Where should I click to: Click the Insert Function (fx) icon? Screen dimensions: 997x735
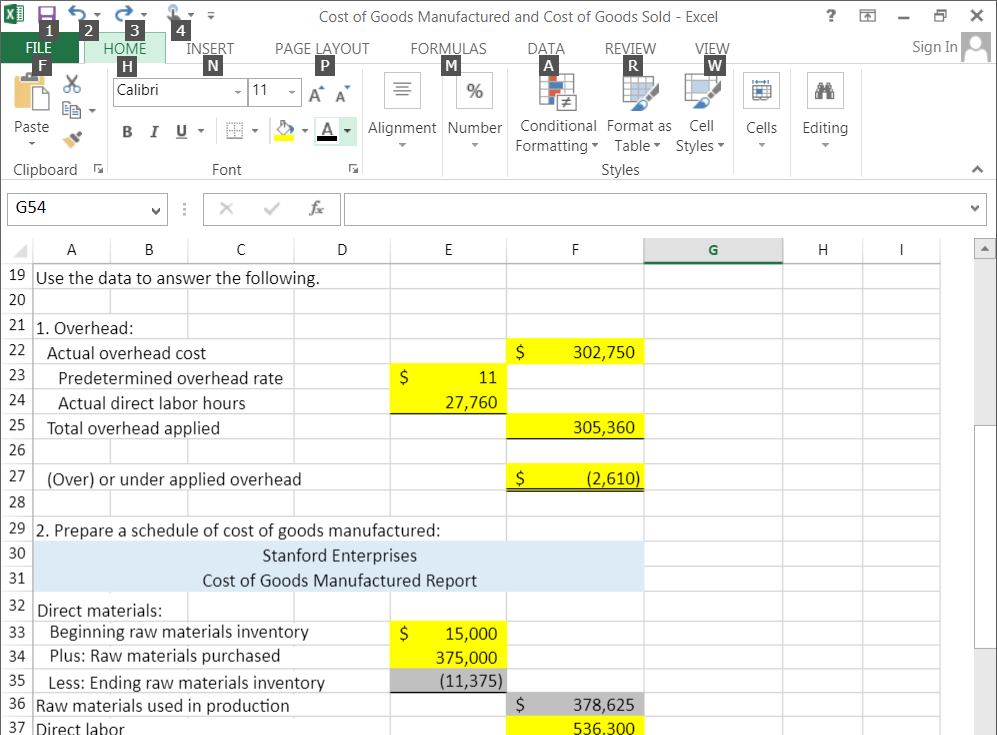point(317,209)
